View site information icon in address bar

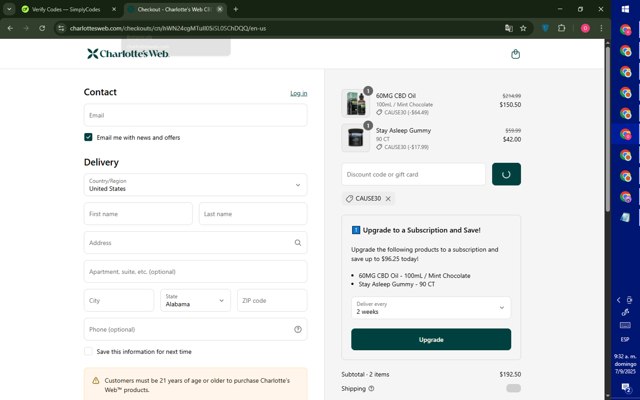[61, 28]
